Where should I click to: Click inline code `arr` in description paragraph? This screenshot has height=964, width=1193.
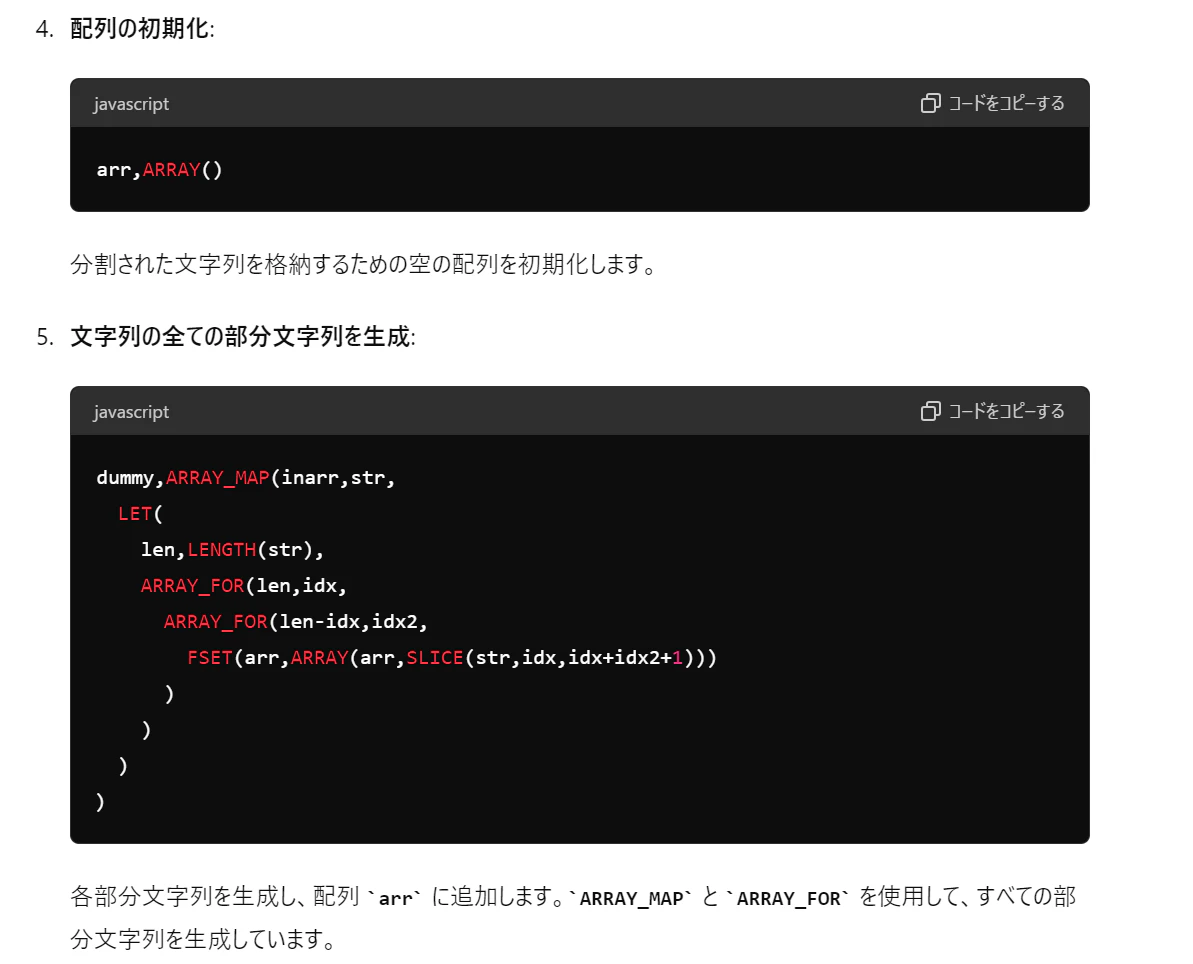(395, 899)
